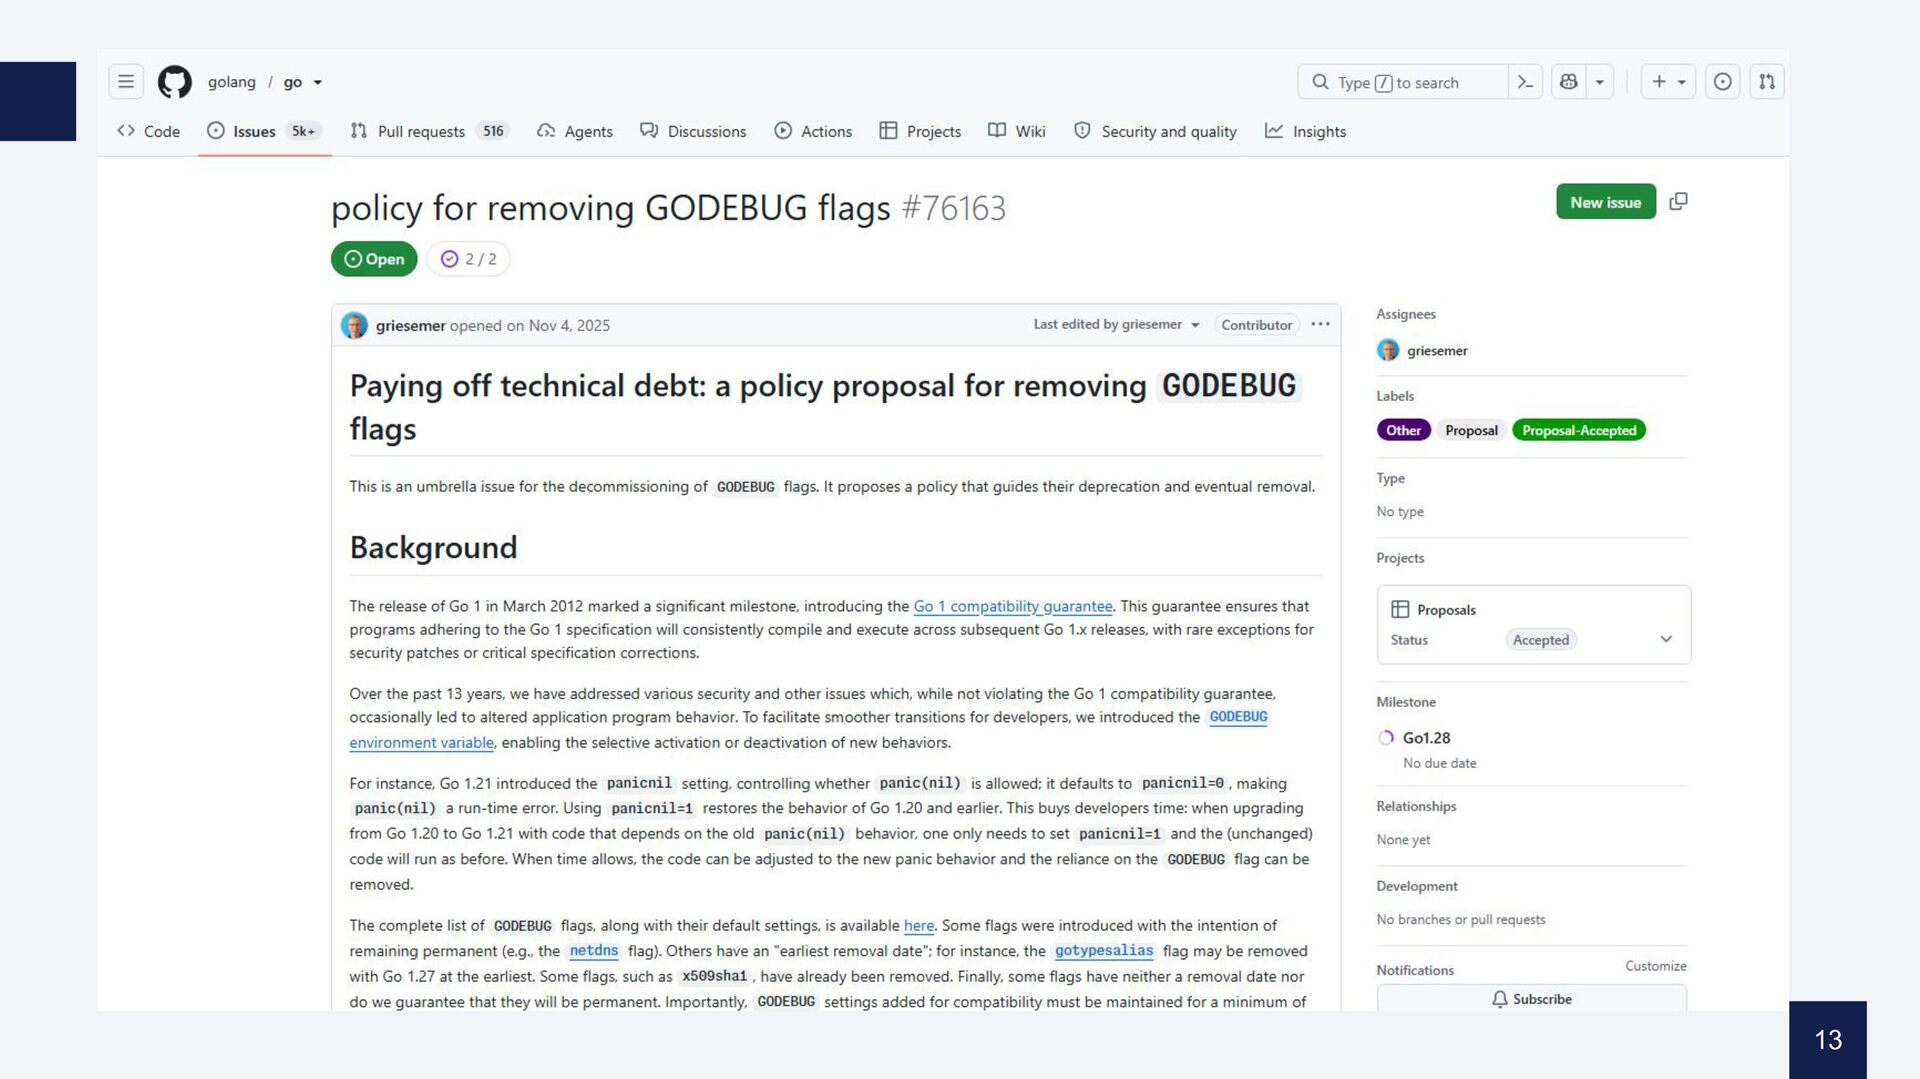Image resolution: width=1920 pixels, height=1079 pixels.
Task: Open your issues from the header icon
Action: tap(1723, 82)
